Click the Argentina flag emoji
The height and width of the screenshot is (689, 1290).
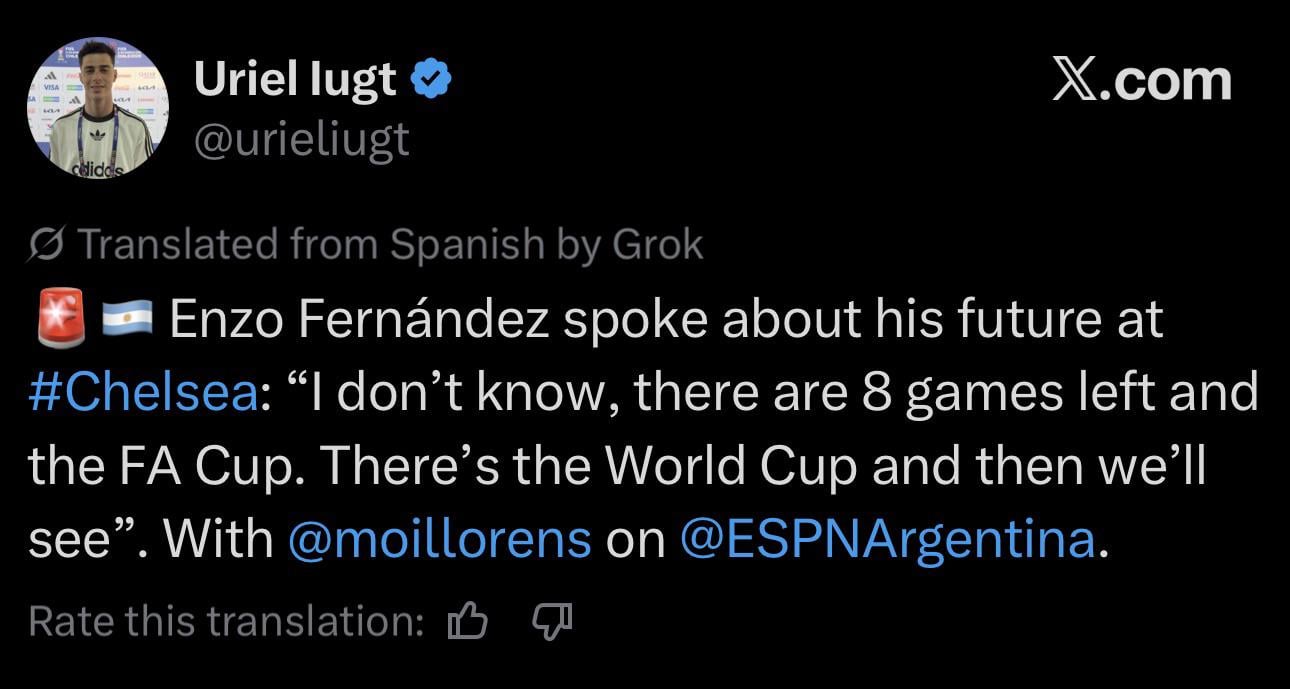coord(126,320)
